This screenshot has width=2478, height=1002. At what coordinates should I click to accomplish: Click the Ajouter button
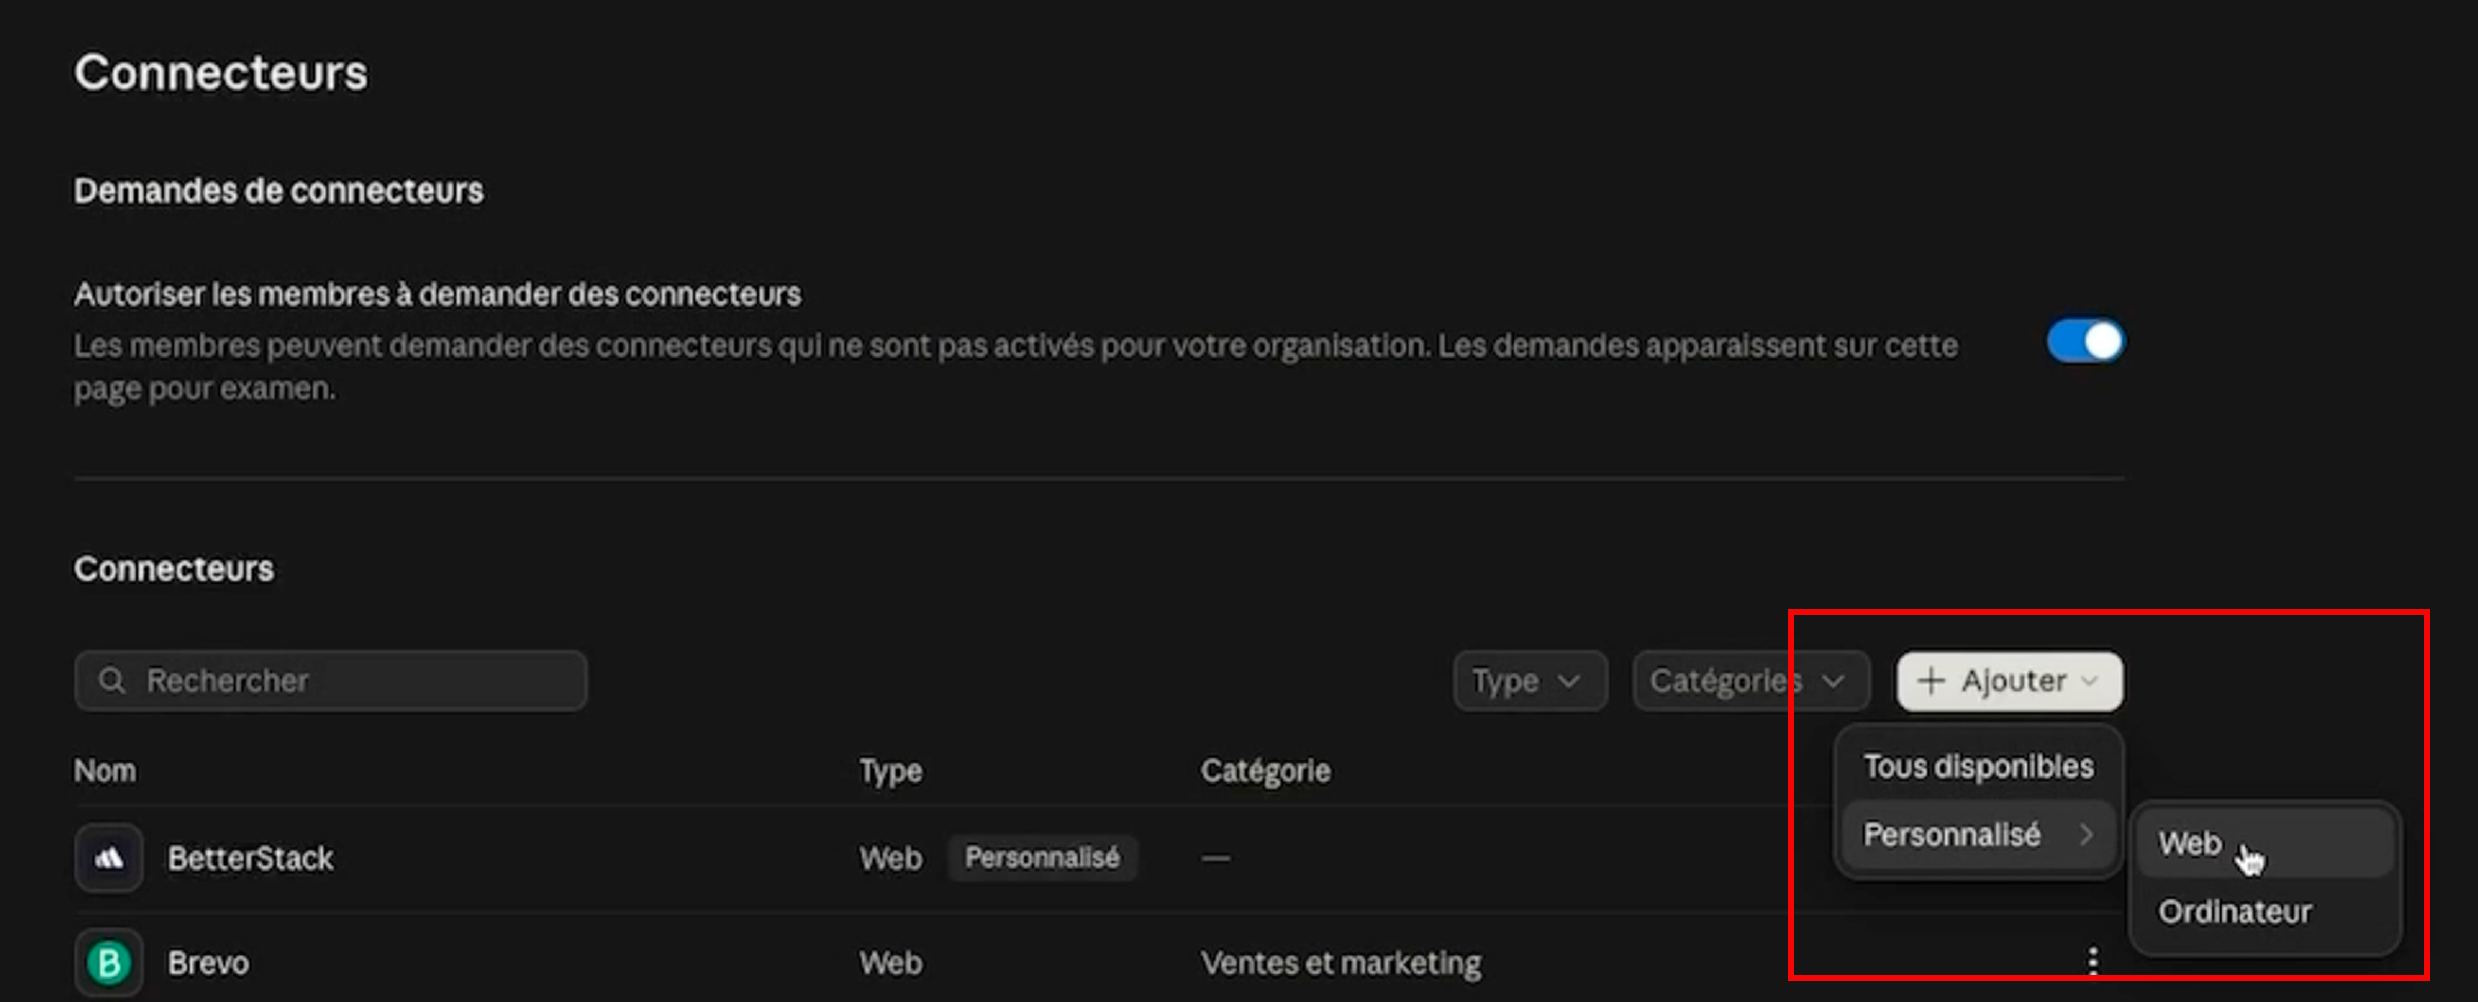tap(2010, 681)
